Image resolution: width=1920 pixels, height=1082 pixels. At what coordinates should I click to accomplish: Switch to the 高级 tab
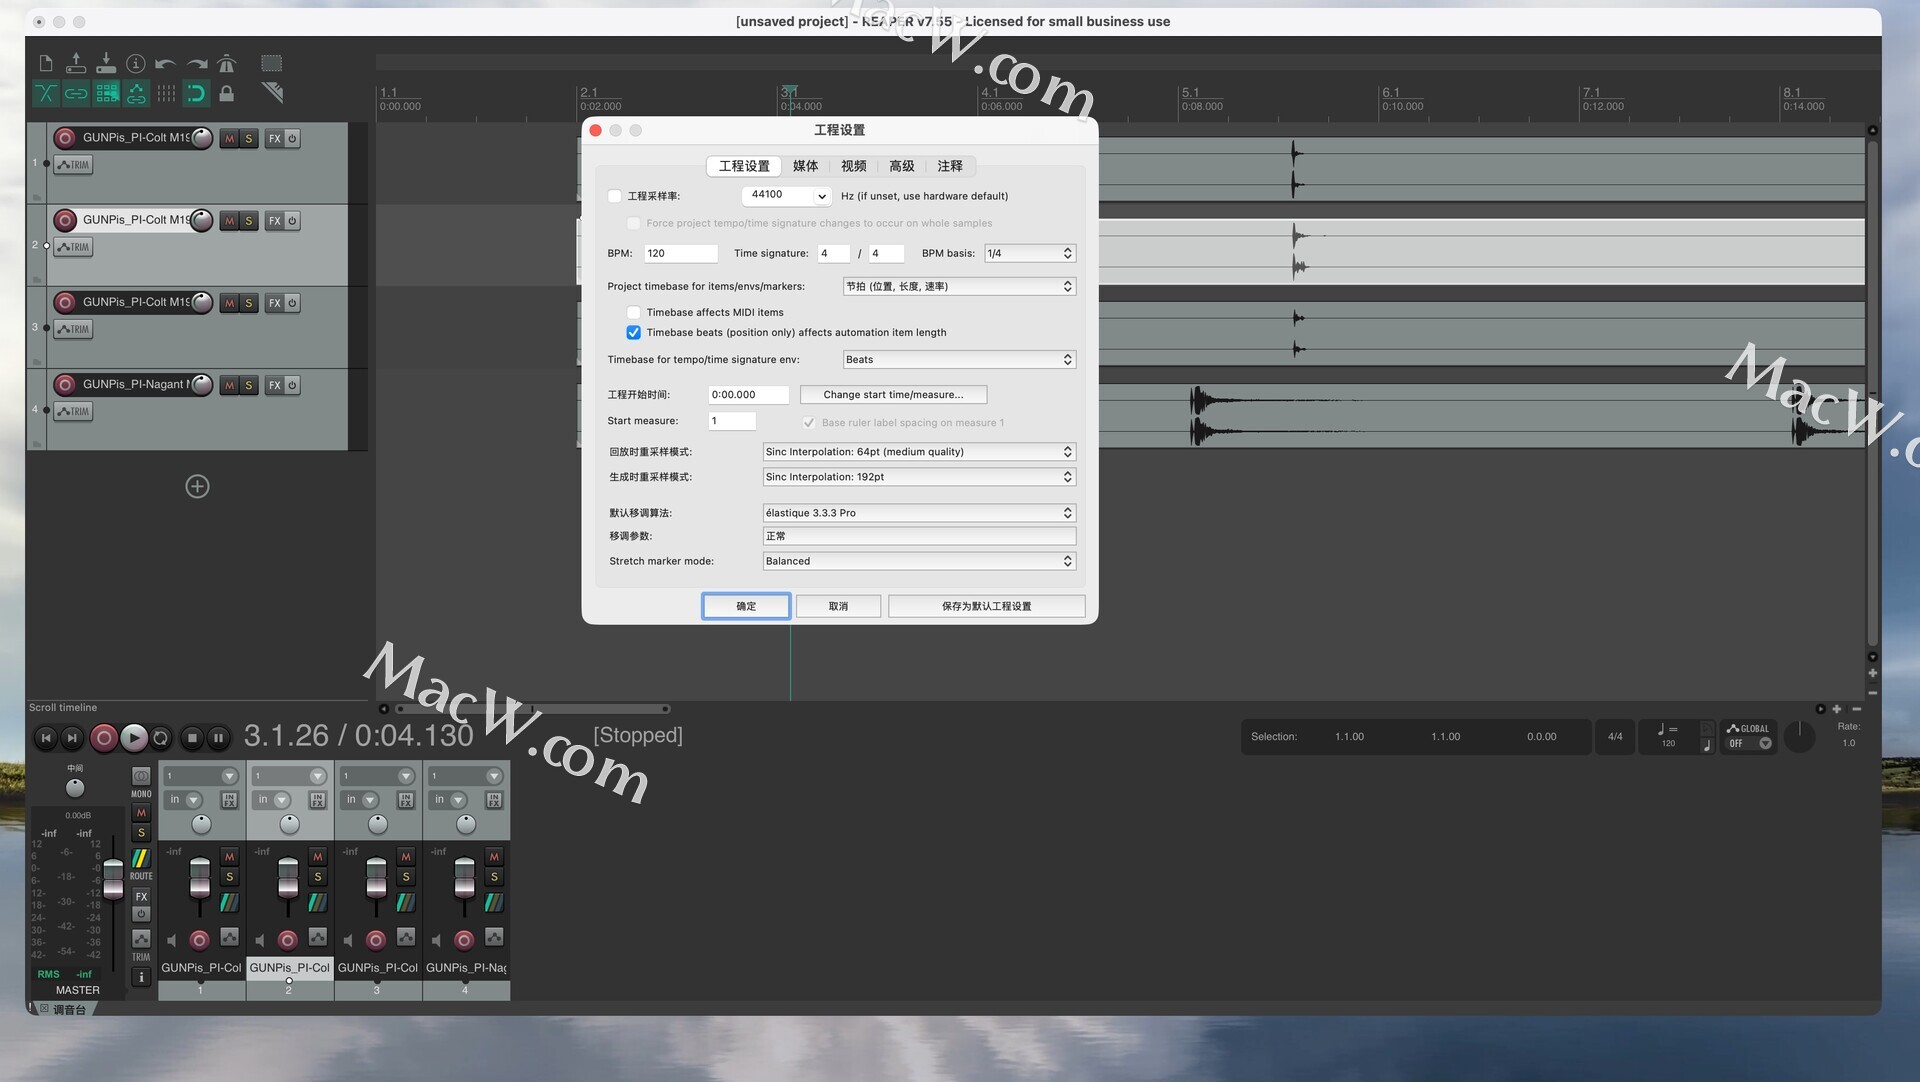[x=902, y=166]
